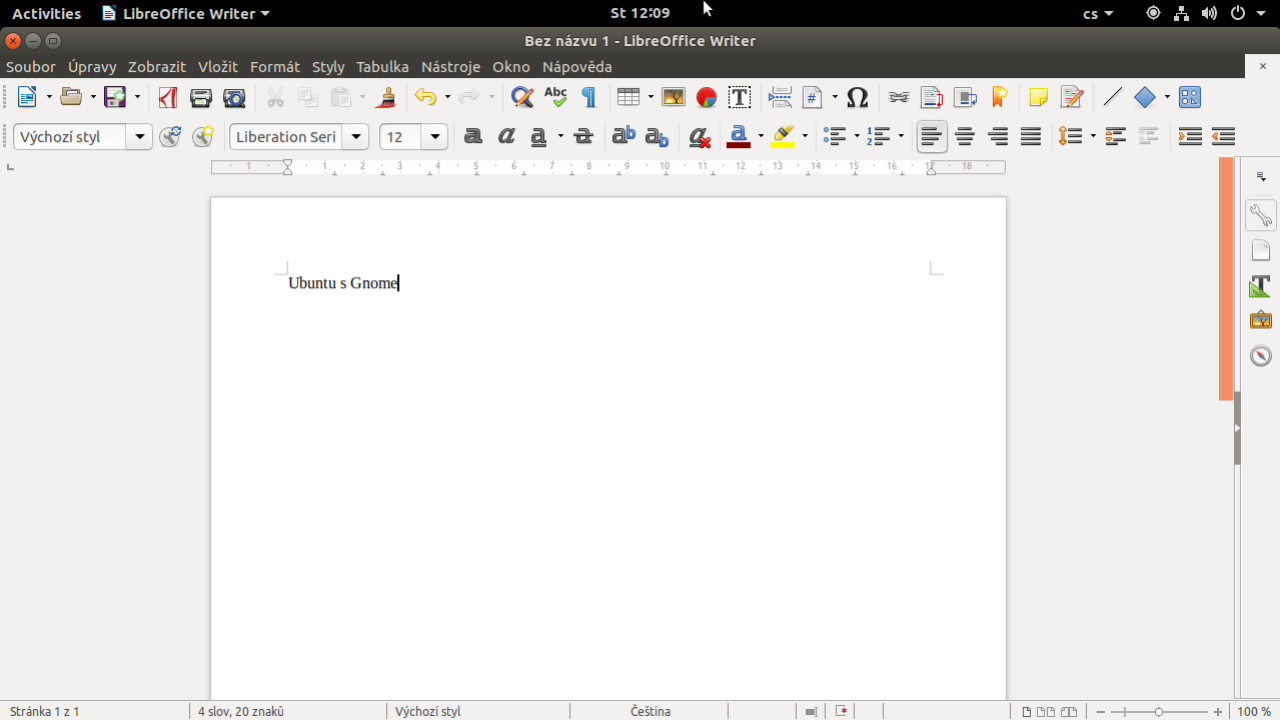Apply the dark red font color
The height and width of the screenshot is (720, 1280).
pyautogui.click(x=739, y=137)
